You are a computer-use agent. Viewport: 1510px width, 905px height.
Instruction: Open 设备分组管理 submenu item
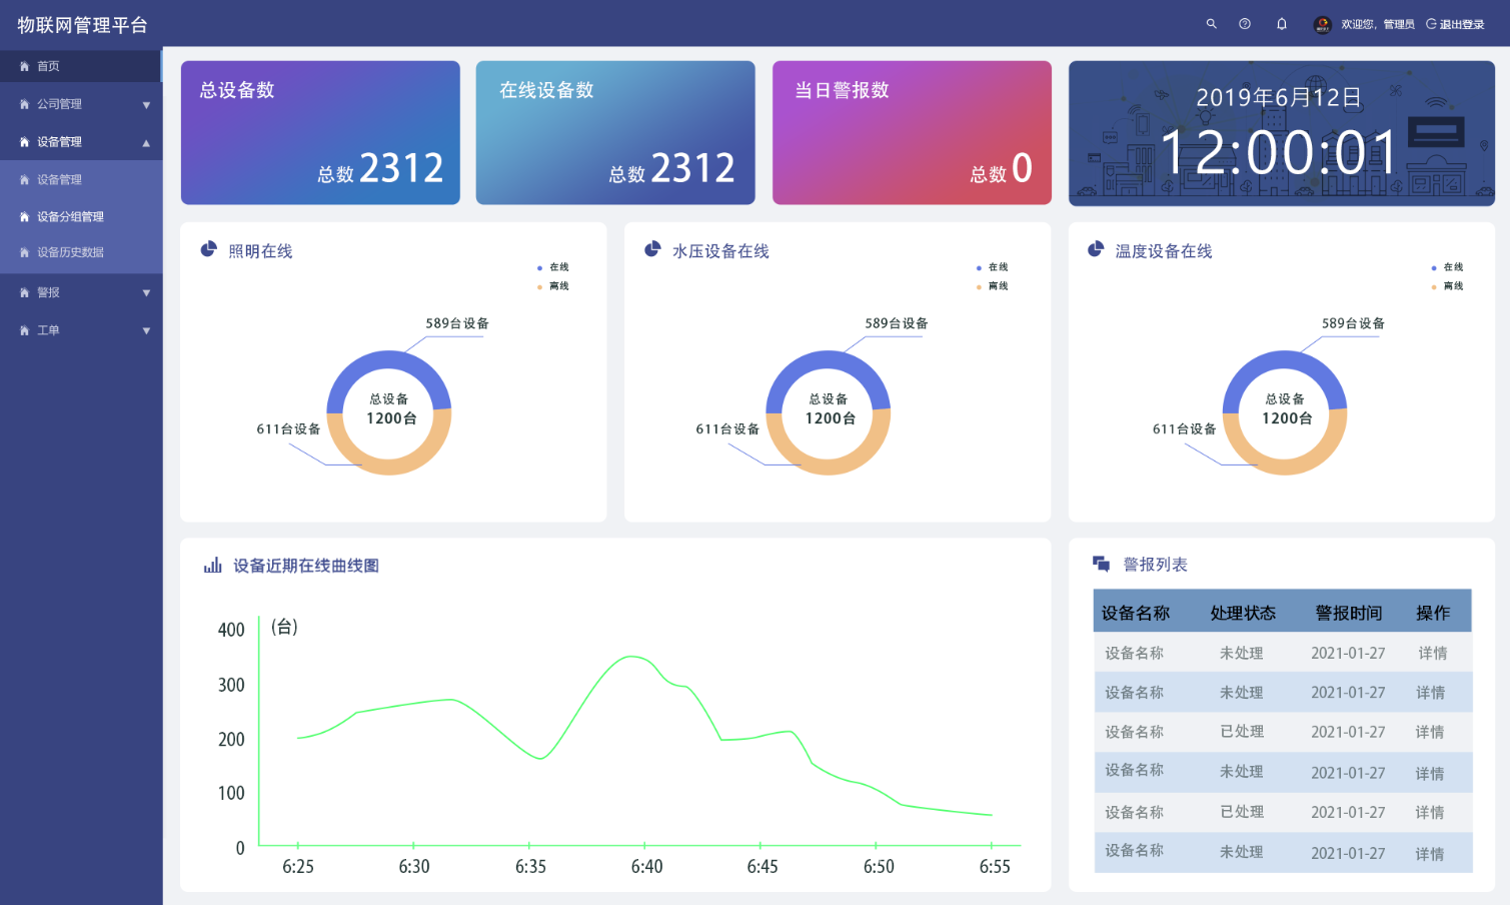point(70,217)
